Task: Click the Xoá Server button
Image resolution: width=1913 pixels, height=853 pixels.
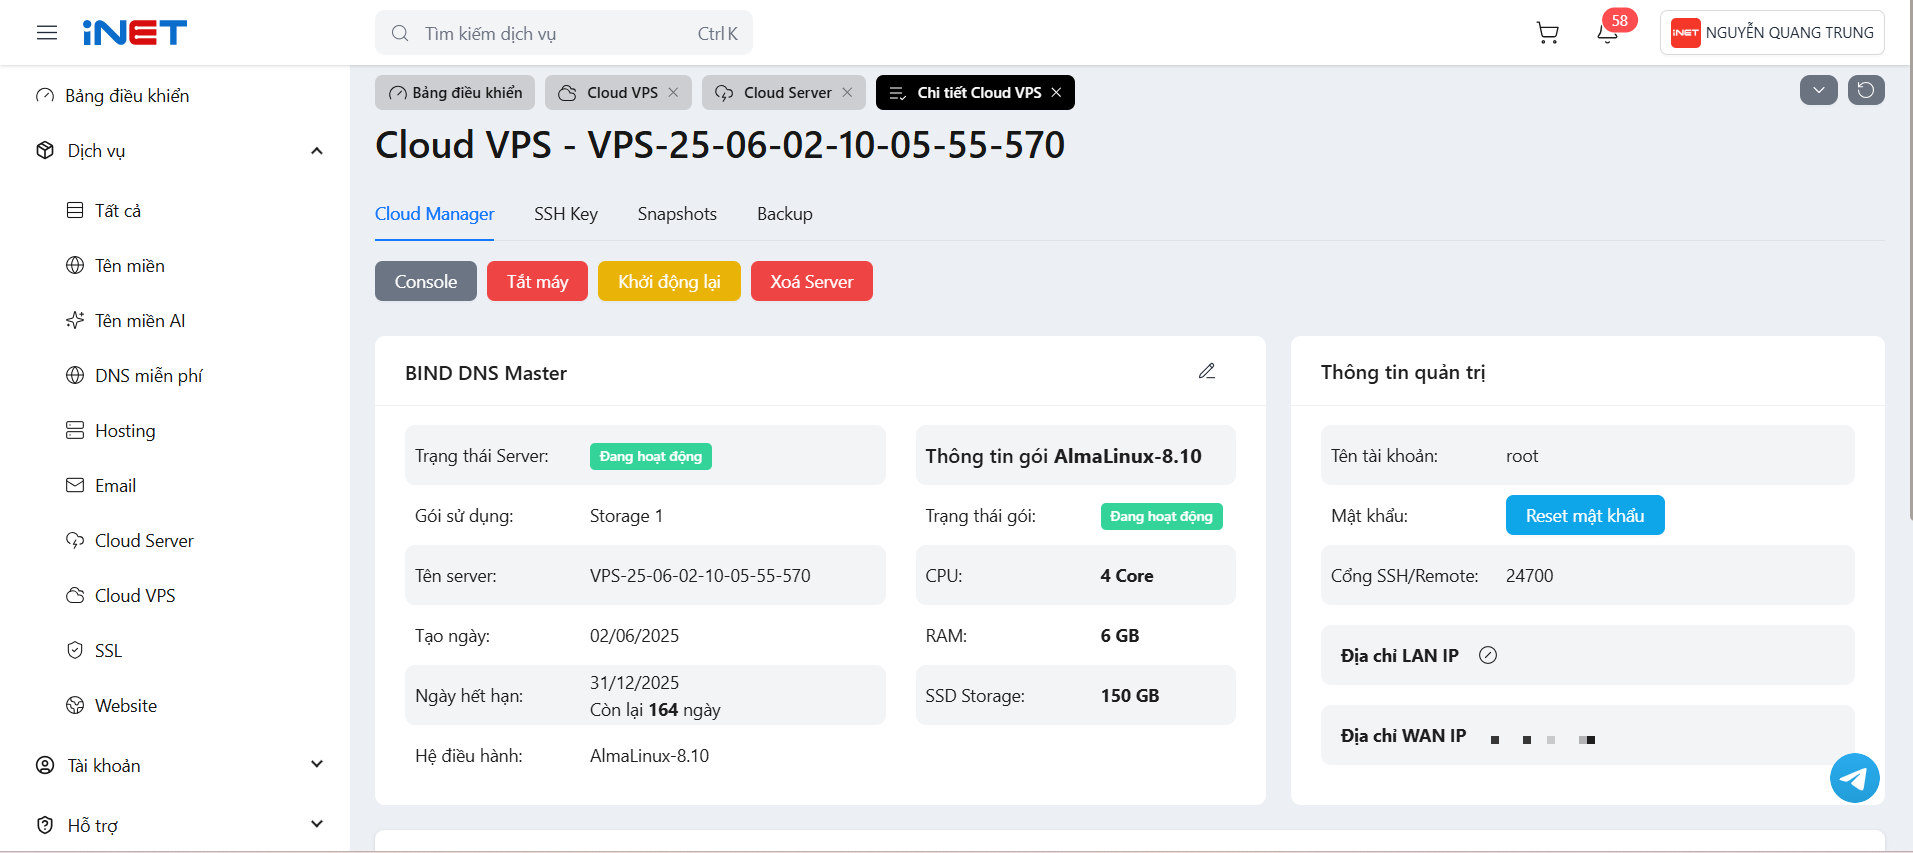Action: click(x=812, y=281)
